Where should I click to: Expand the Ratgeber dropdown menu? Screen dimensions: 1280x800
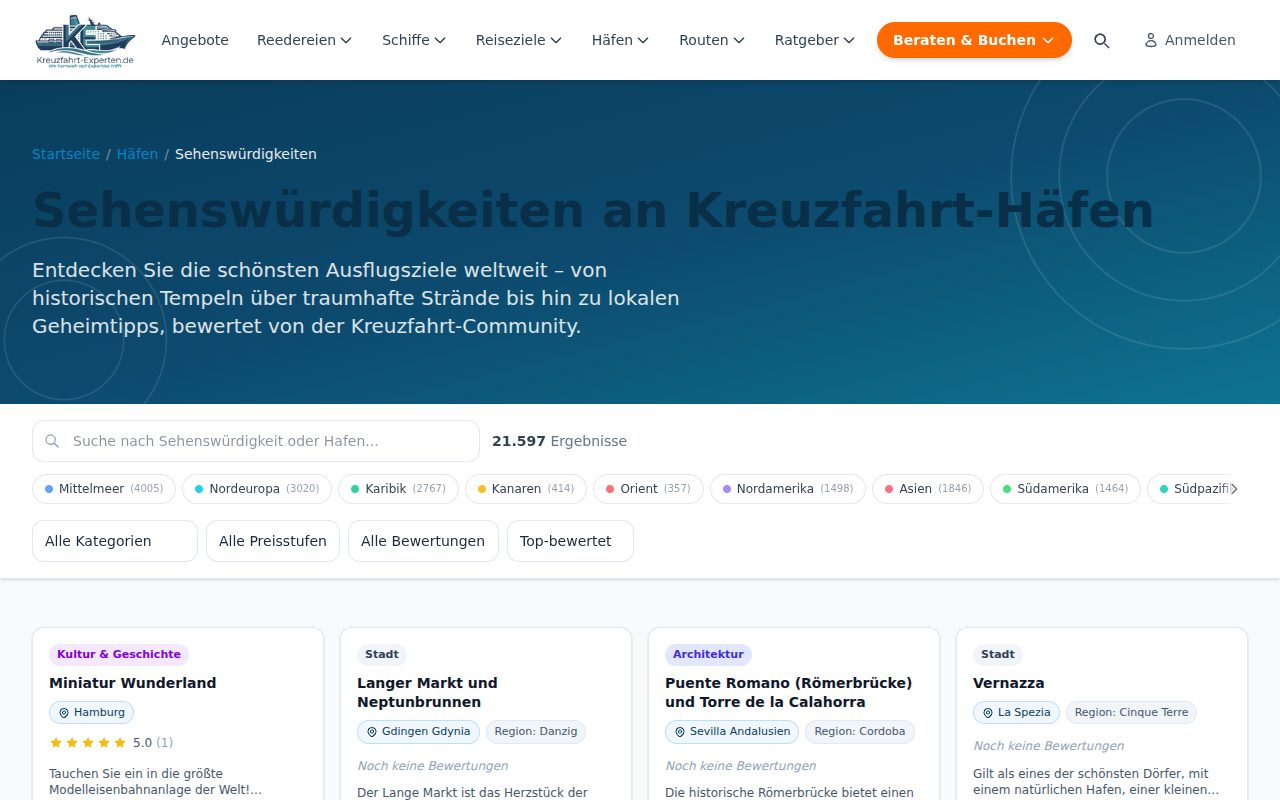click(x=815, y=40)
